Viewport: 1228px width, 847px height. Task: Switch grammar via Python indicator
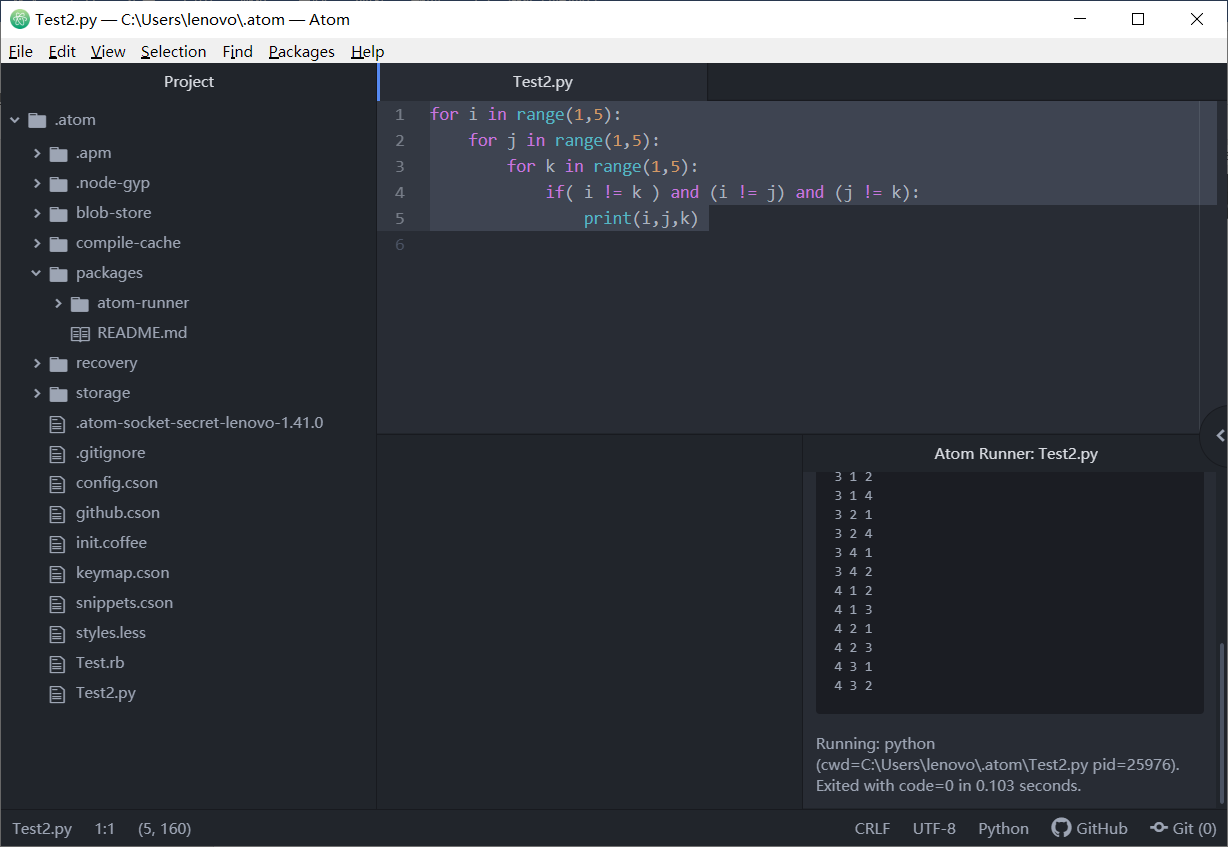pos(1002,828)
